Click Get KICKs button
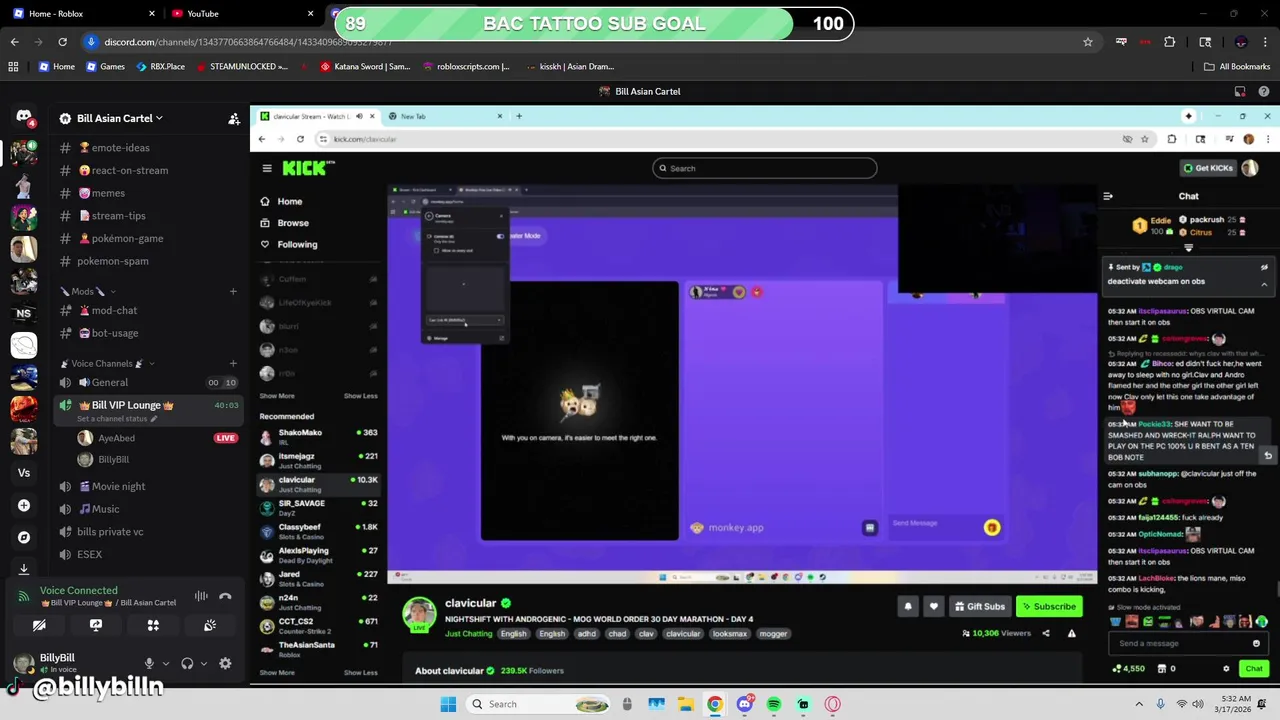1280x720 pixels. click(x=1207, y=168)
